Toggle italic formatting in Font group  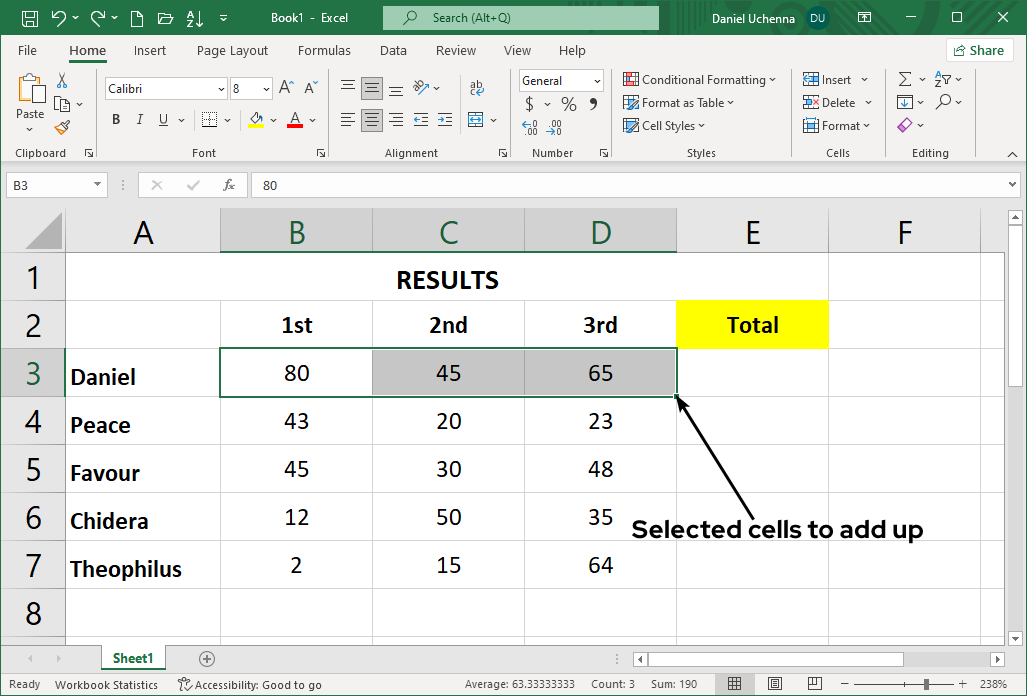pos(139,119)
